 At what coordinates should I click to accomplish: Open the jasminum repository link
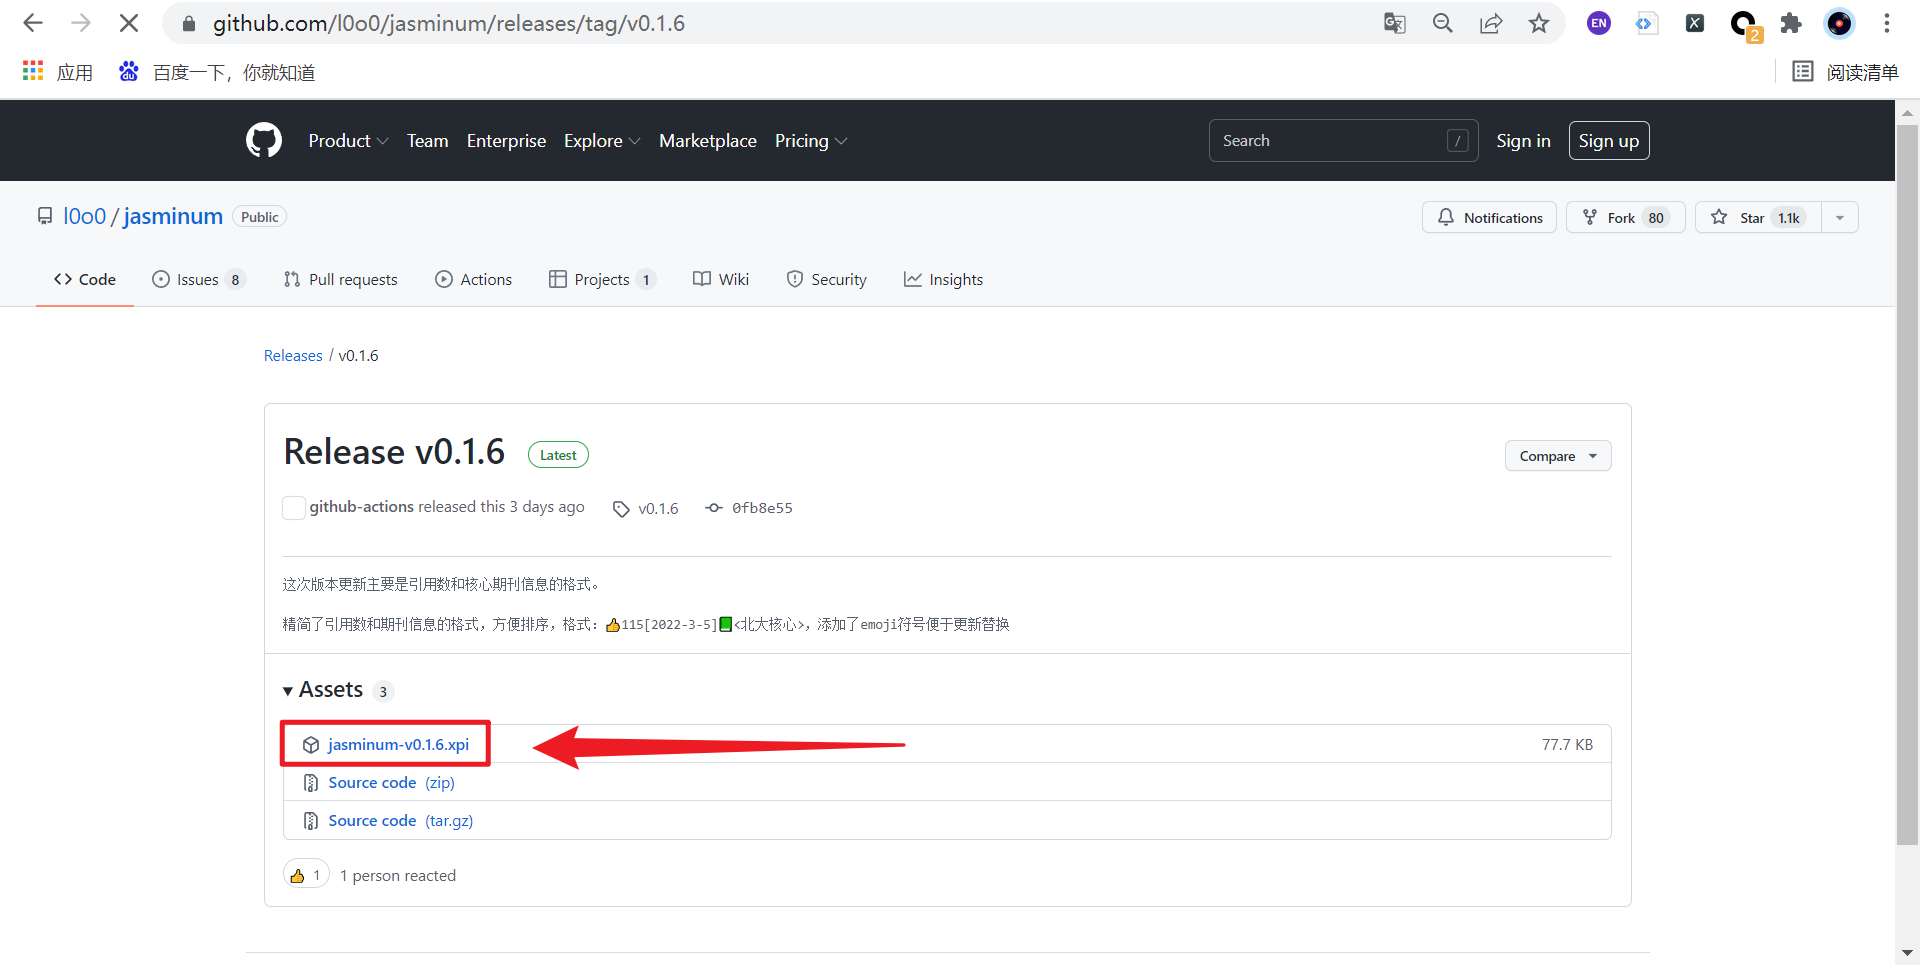173,216
